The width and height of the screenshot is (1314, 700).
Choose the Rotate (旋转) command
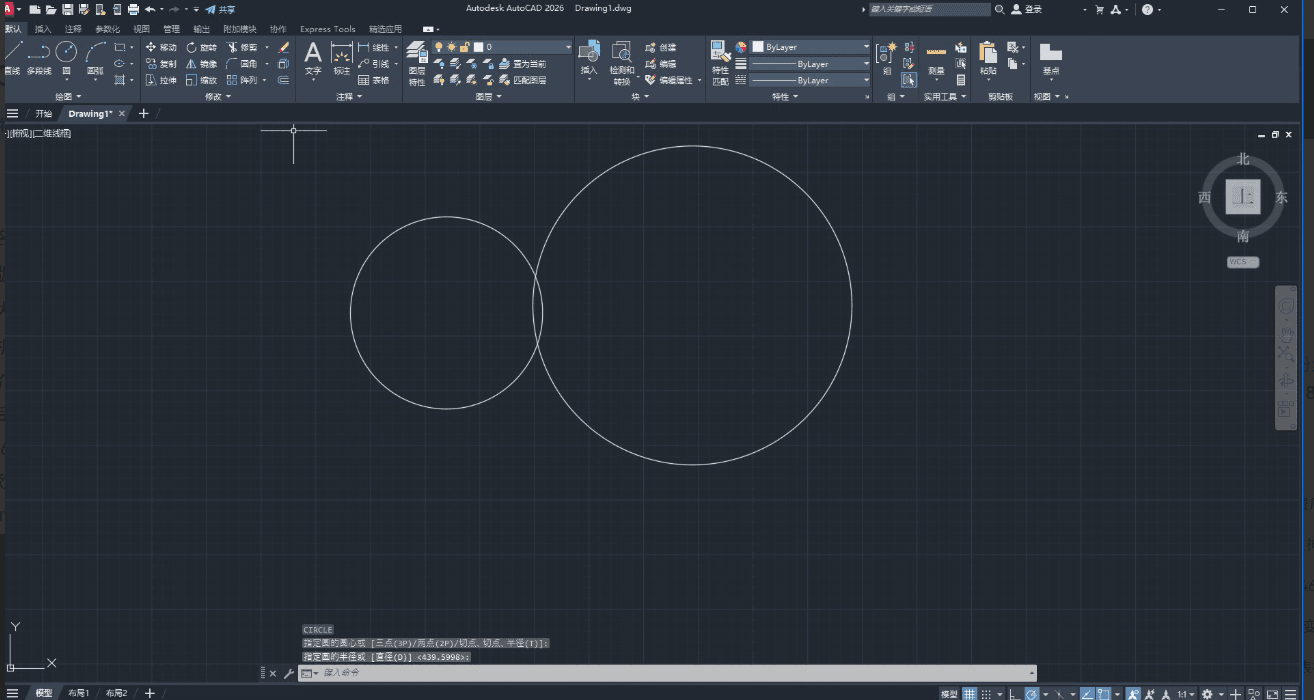point(201,47)
